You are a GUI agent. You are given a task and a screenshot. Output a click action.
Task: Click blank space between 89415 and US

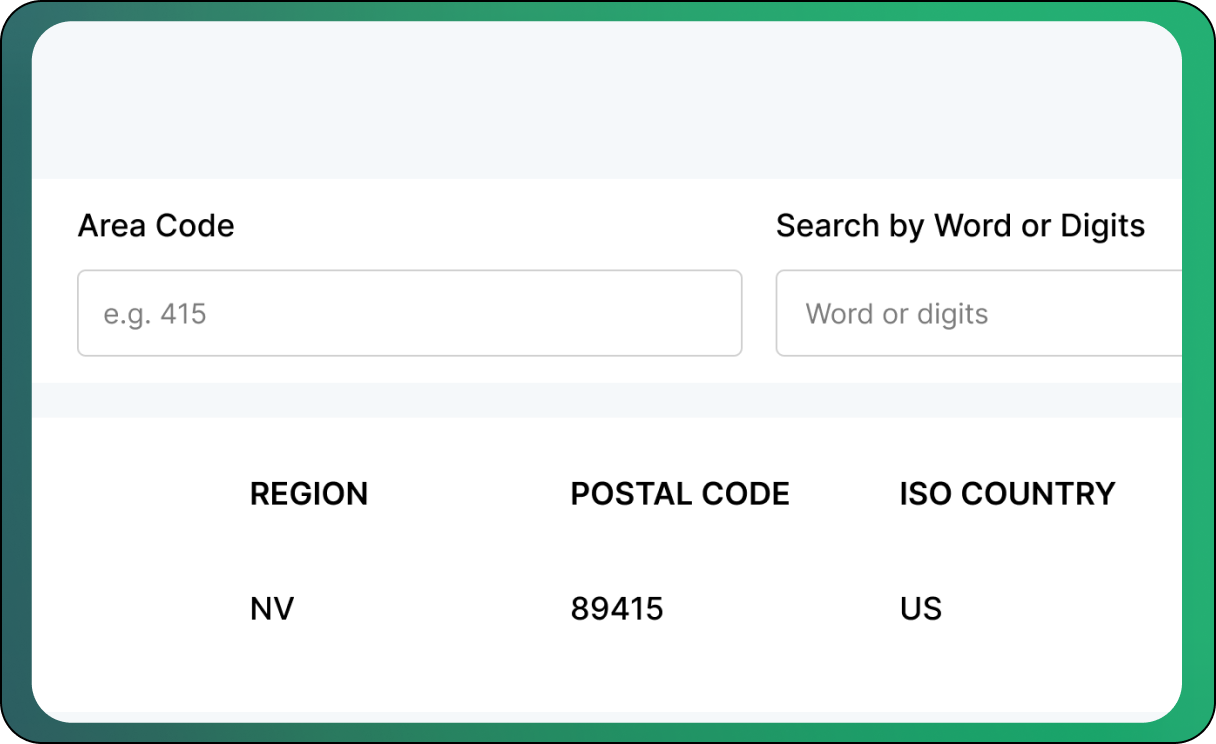pos(780,609)
